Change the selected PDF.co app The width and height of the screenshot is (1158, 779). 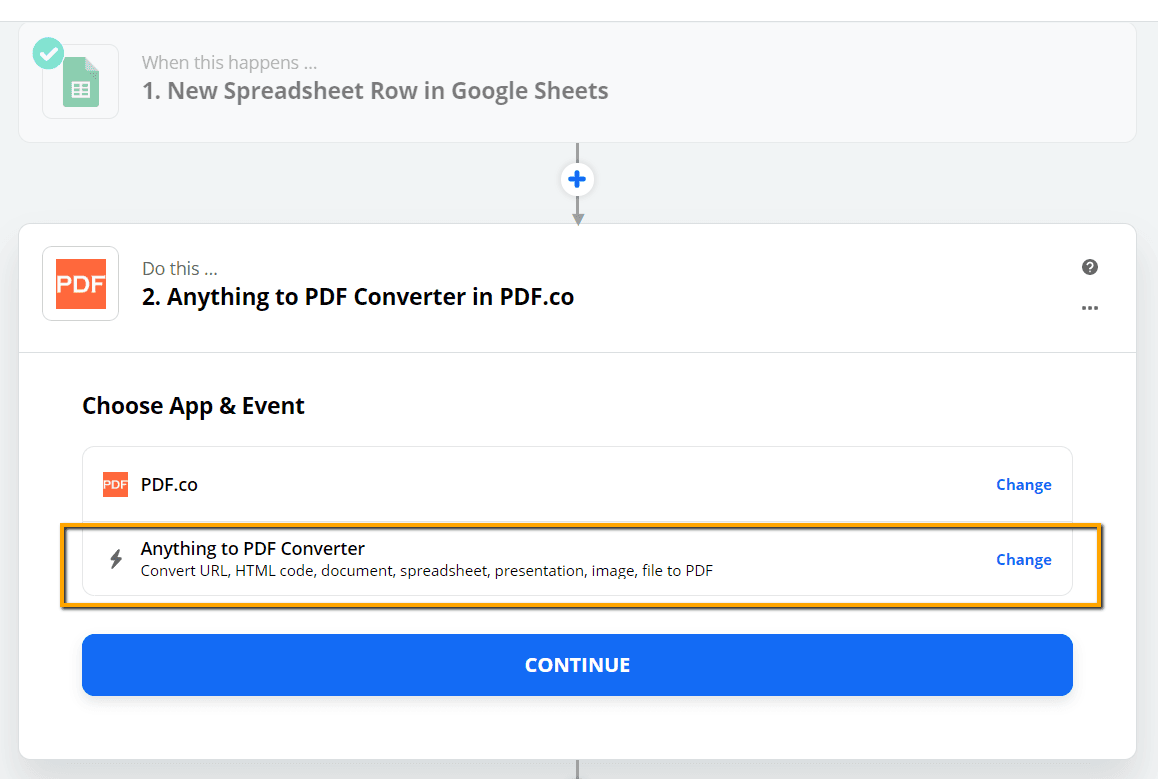1023,485
